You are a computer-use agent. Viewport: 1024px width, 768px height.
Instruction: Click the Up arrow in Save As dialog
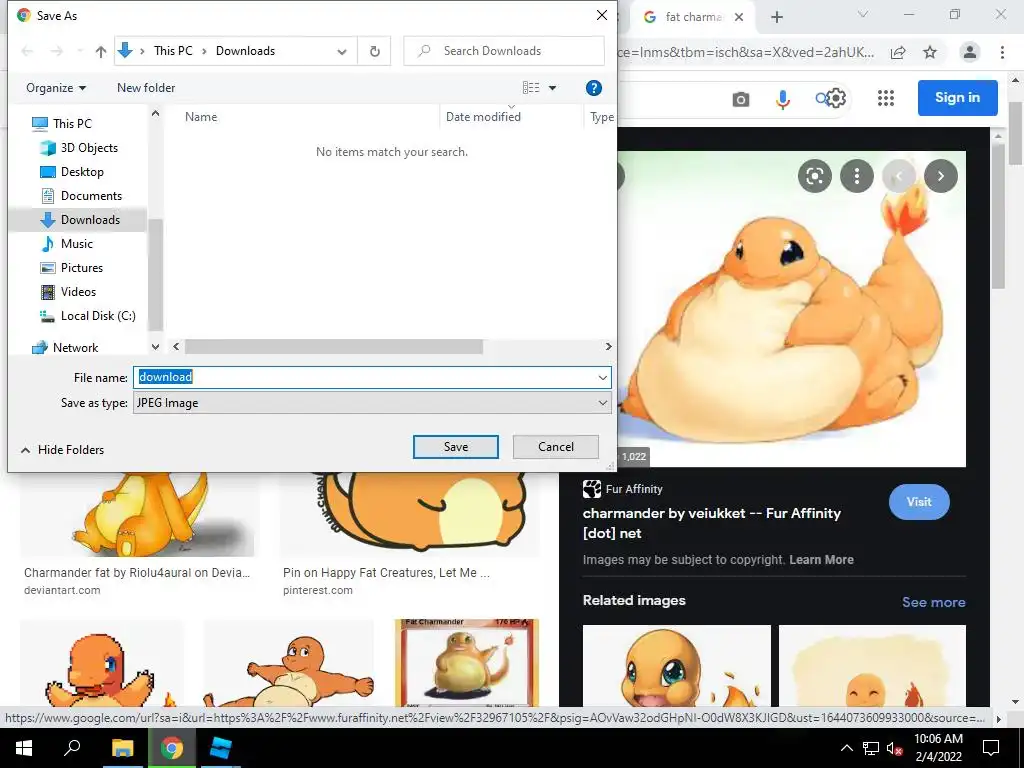click(x=101, y=51)
